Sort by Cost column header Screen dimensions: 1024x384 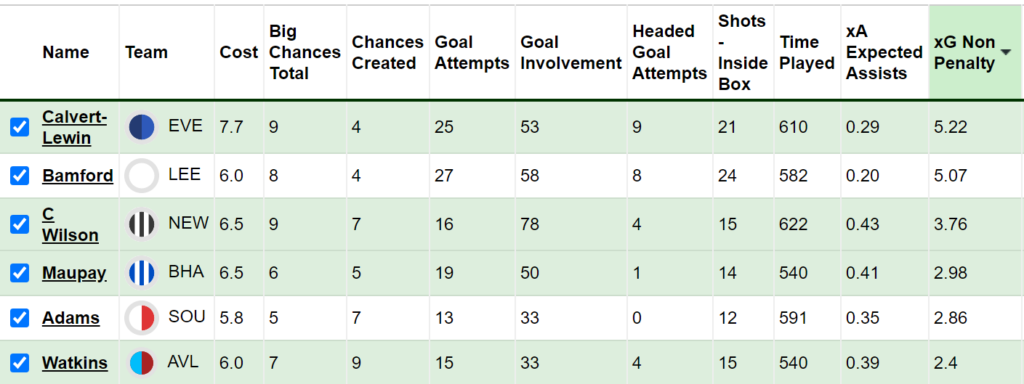(x=239, y=52)
